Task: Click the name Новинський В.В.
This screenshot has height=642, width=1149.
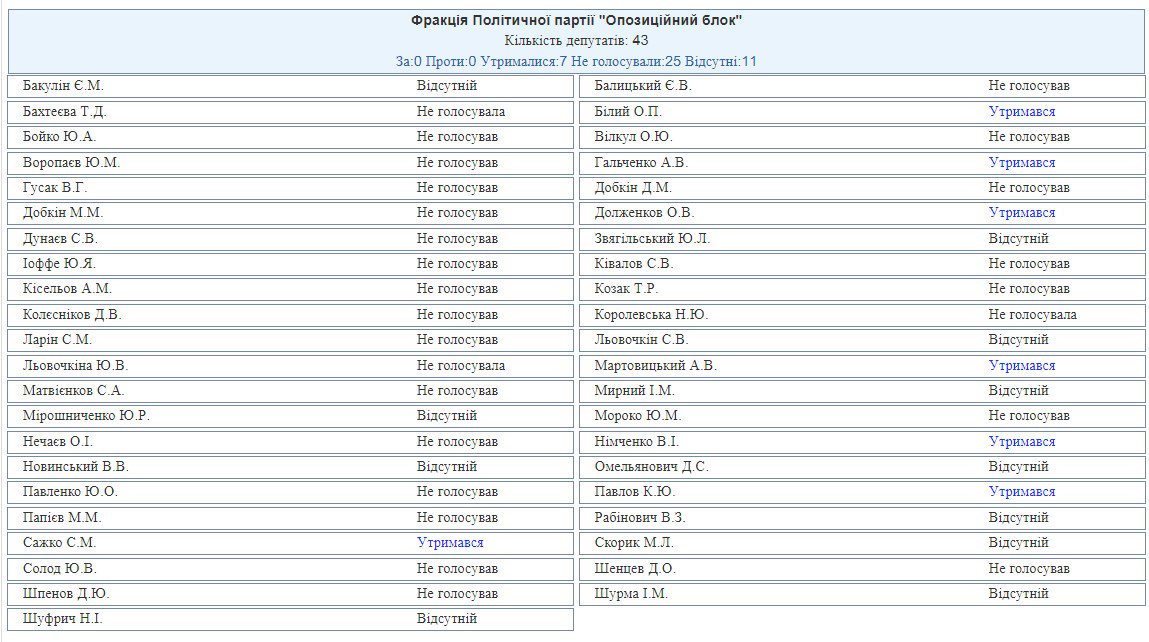Action: point(75,467)
